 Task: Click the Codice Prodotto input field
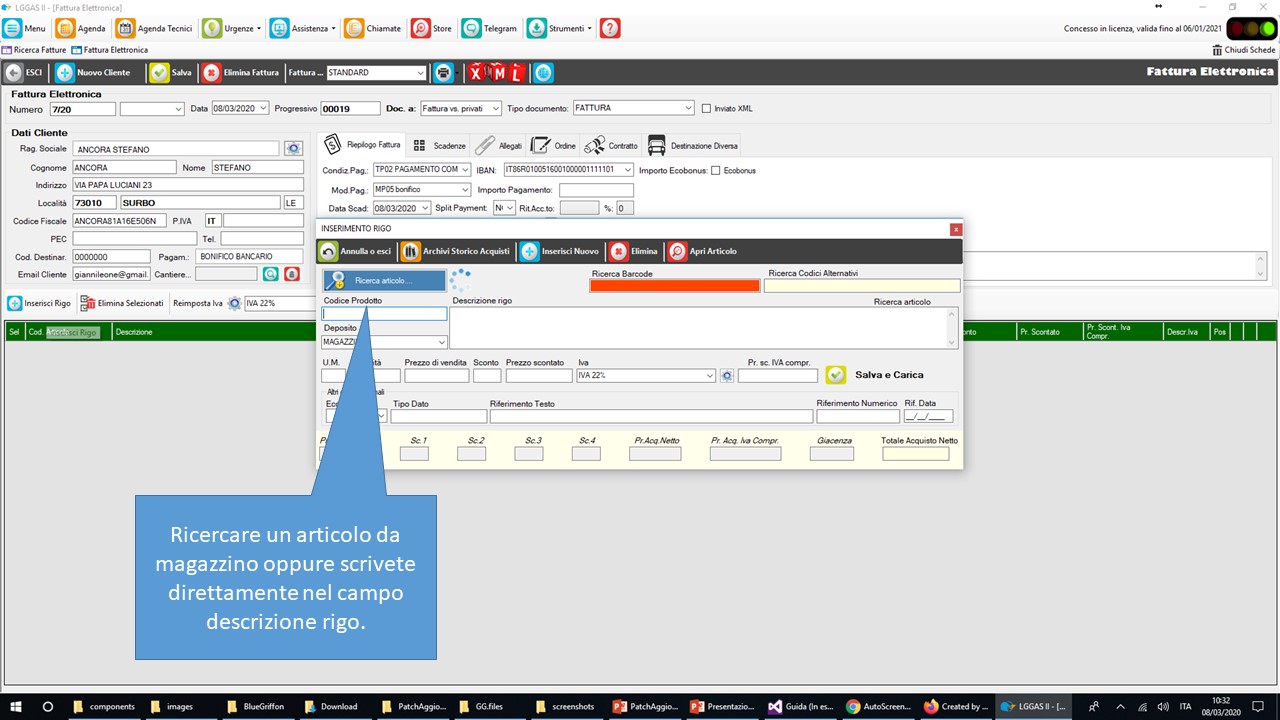[x=384, y=314]
